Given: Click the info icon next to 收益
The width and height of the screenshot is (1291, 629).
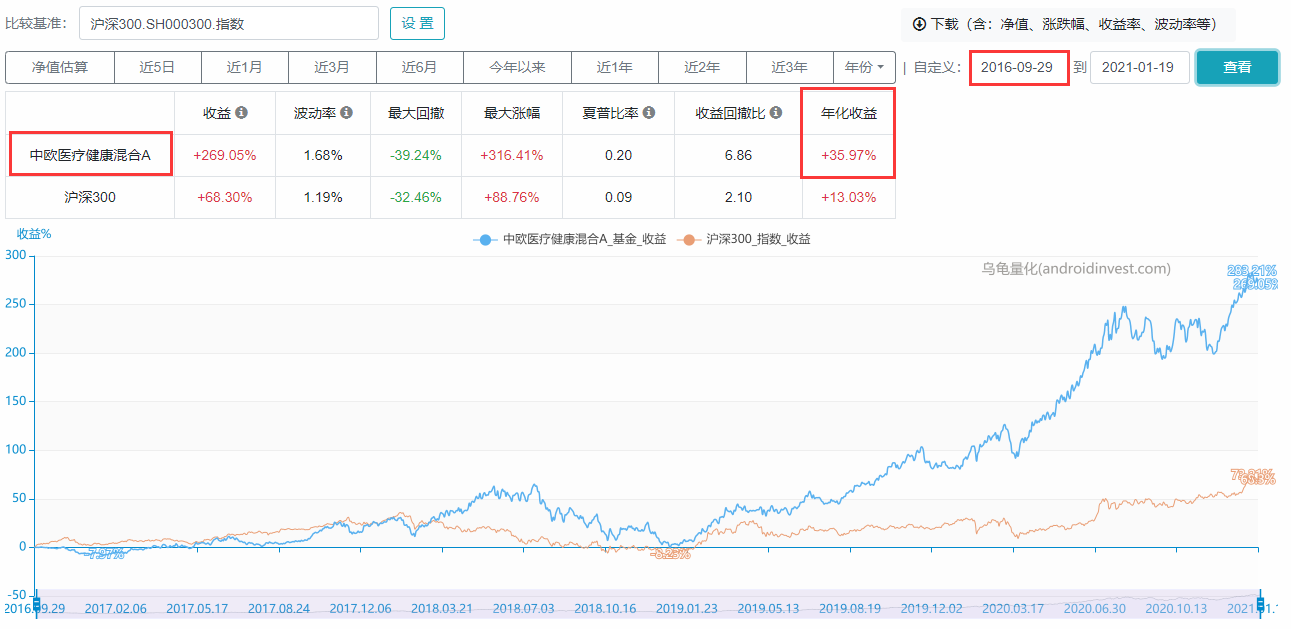Looking at the screenshot, I should coord(242,113).
